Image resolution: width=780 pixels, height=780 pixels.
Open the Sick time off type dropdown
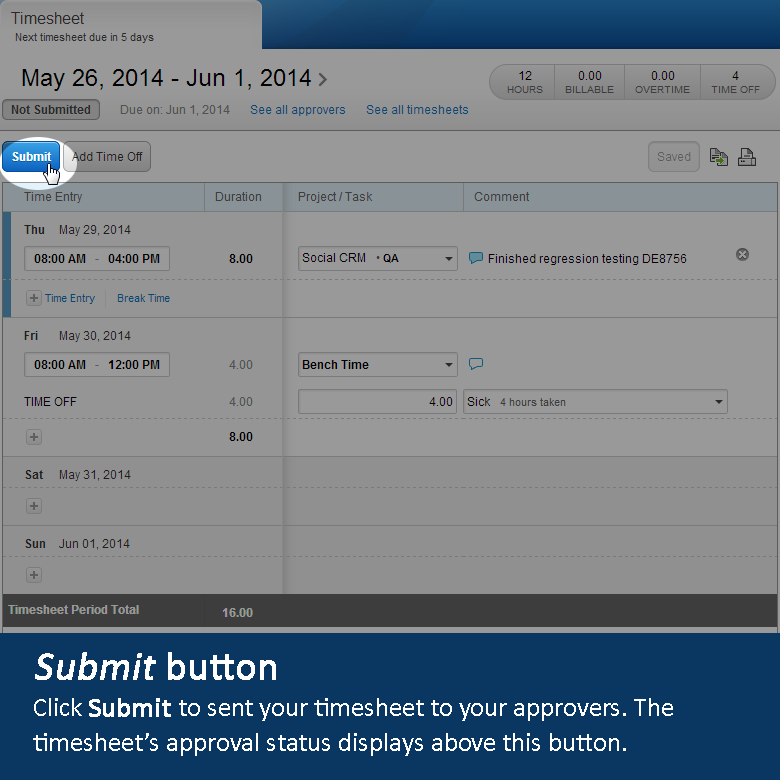(718, 402)
